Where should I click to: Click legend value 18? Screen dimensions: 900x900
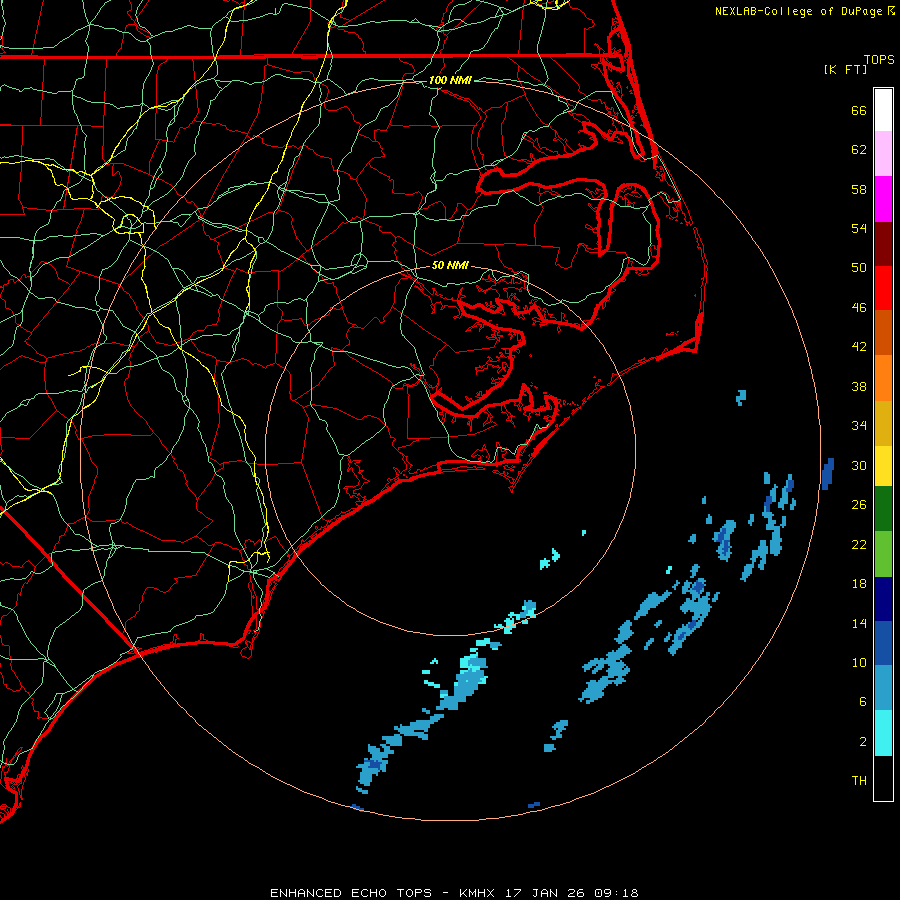[x=859, y=584]
